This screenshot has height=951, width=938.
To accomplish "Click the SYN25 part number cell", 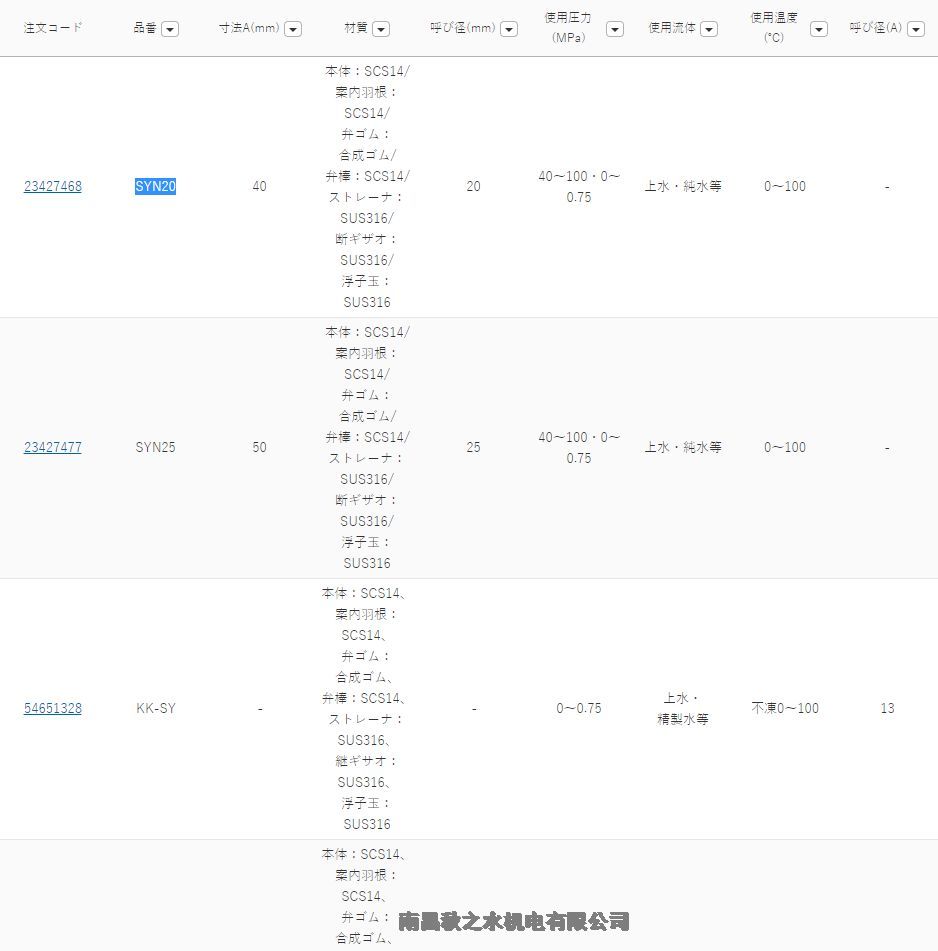I will [155, 448].
